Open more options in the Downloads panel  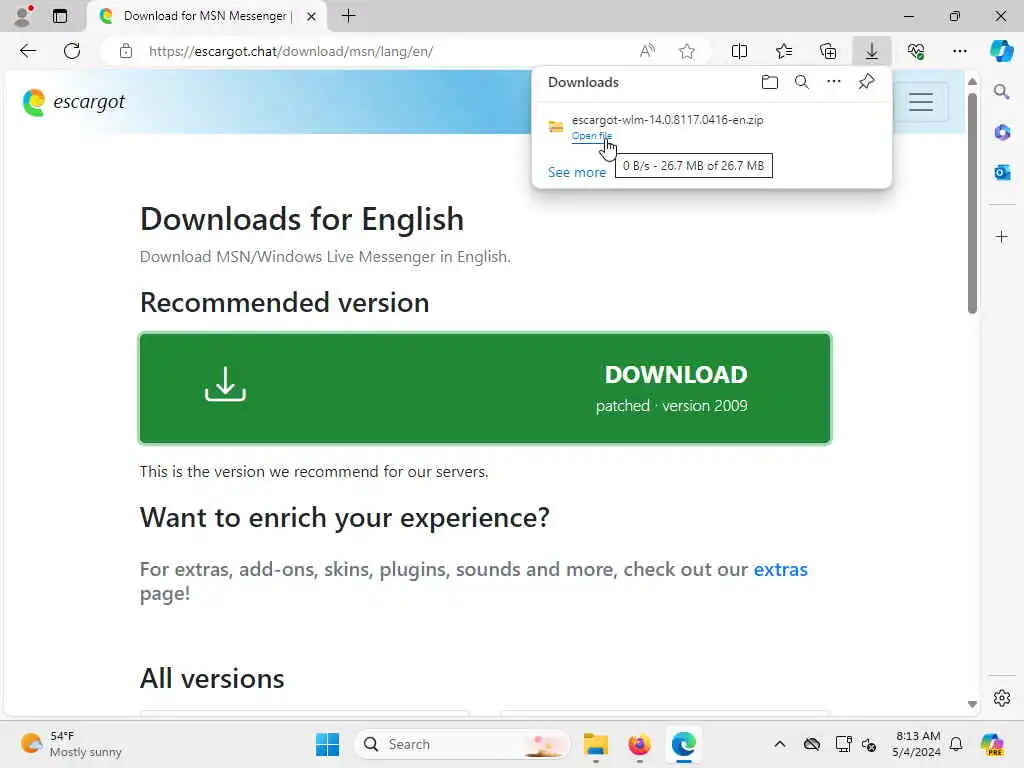(x=834, y=82)
